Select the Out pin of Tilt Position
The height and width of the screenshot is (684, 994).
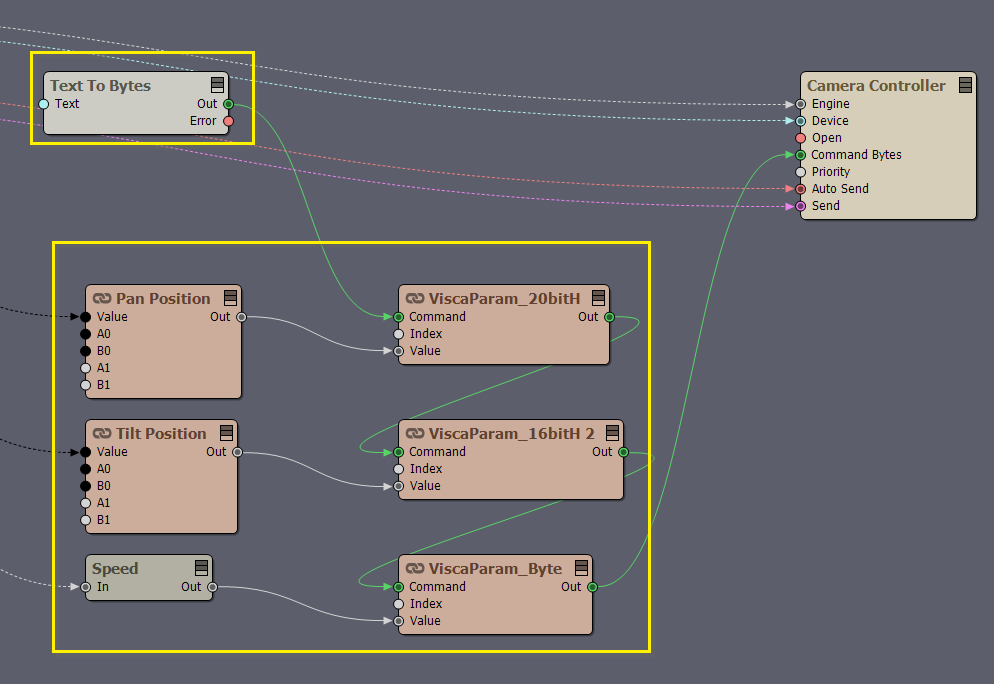pos(237,452)
